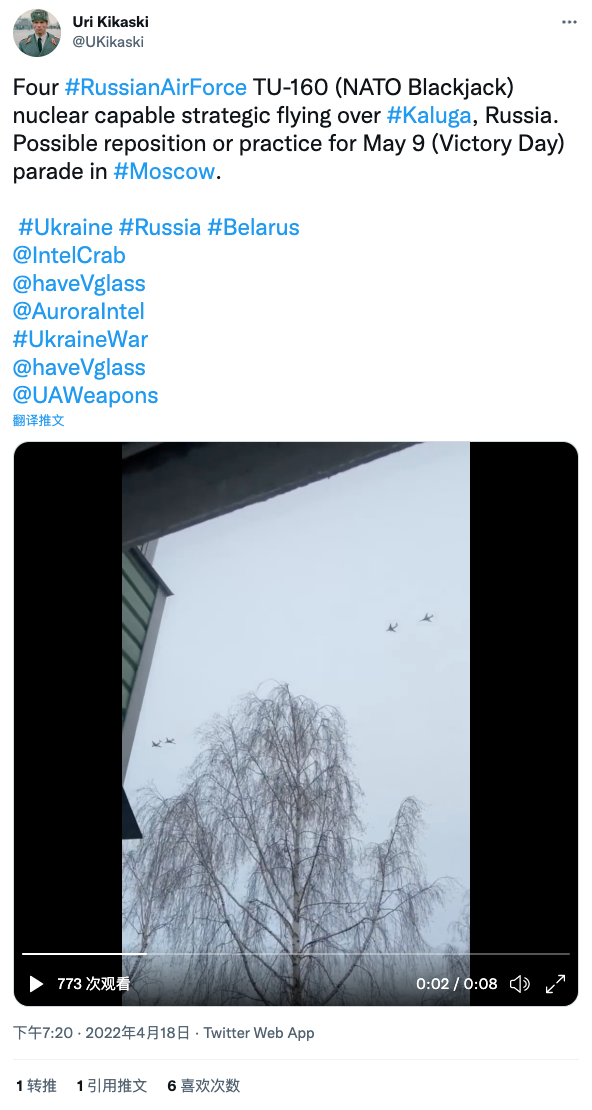Click the @UKikaski handle
The height and width of the screenshot is (1110, 592).
coord(108,42)
